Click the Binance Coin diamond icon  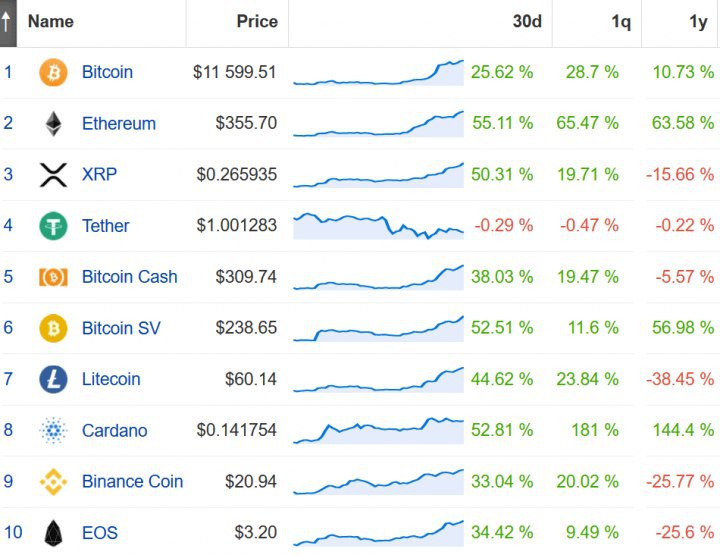pos(53,482)
